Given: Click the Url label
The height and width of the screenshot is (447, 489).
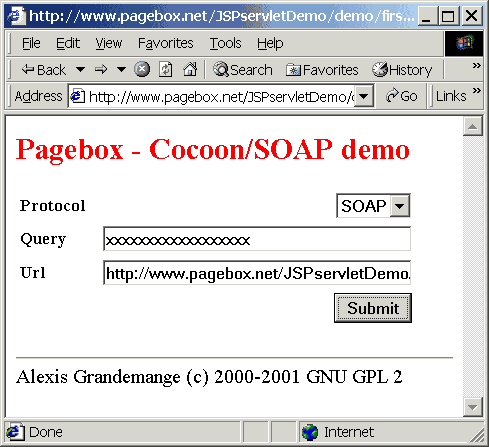Looking at the screenshot, I should pos(33,273).
